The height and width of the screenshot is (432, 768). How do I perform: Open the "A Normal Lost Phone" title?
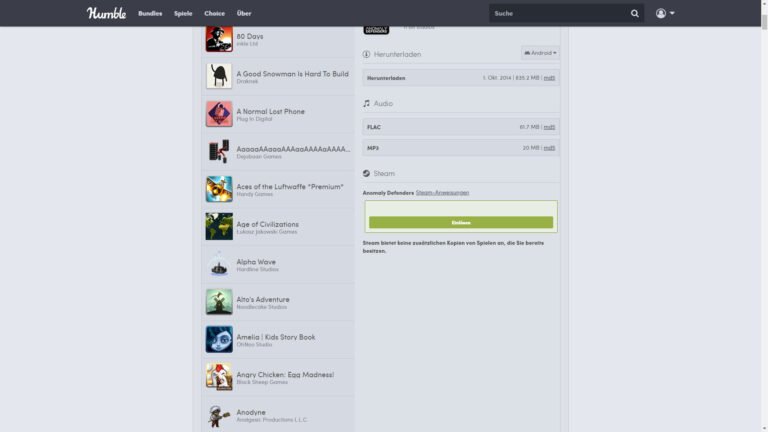click(x=270, y=112)
